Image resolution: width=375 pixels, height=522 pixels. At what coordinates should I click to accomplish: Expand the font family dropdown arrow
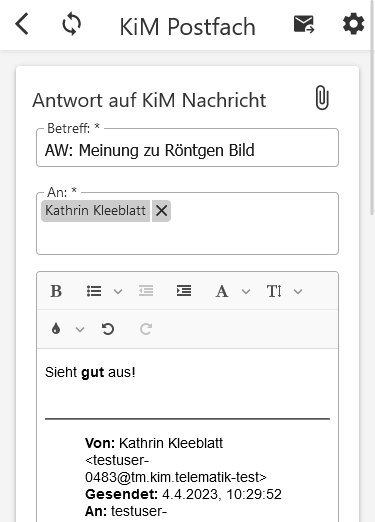pos(246,292)
